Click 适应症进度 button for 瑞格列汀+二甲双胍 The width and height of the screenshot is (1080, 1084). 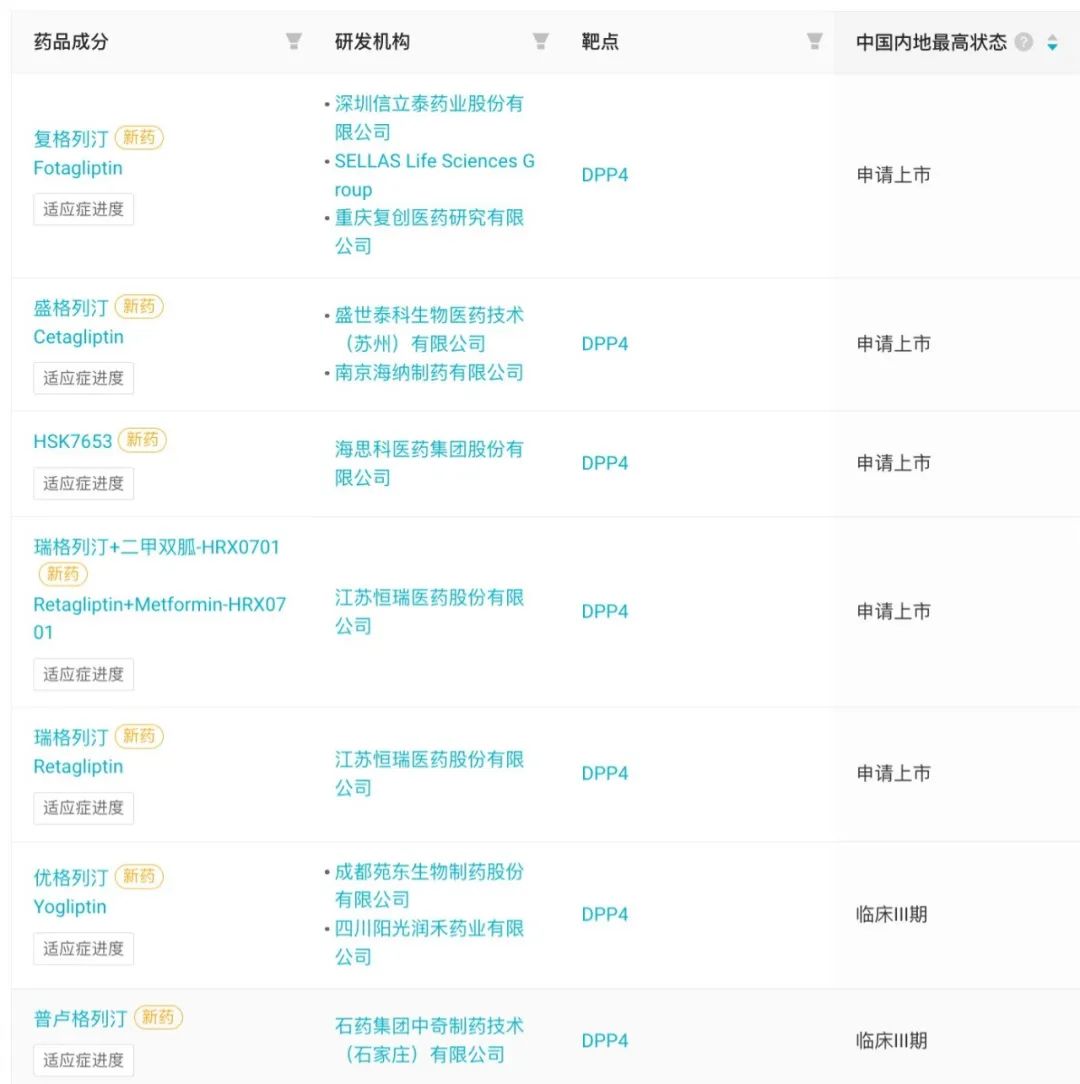point(83,674)
